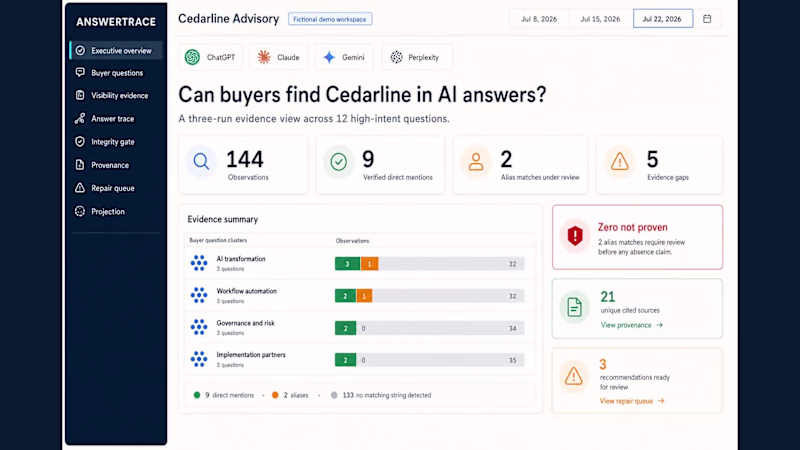Screen dimensions: 800x450
Task: Click the Evidence summary heading
Action: 222,219
